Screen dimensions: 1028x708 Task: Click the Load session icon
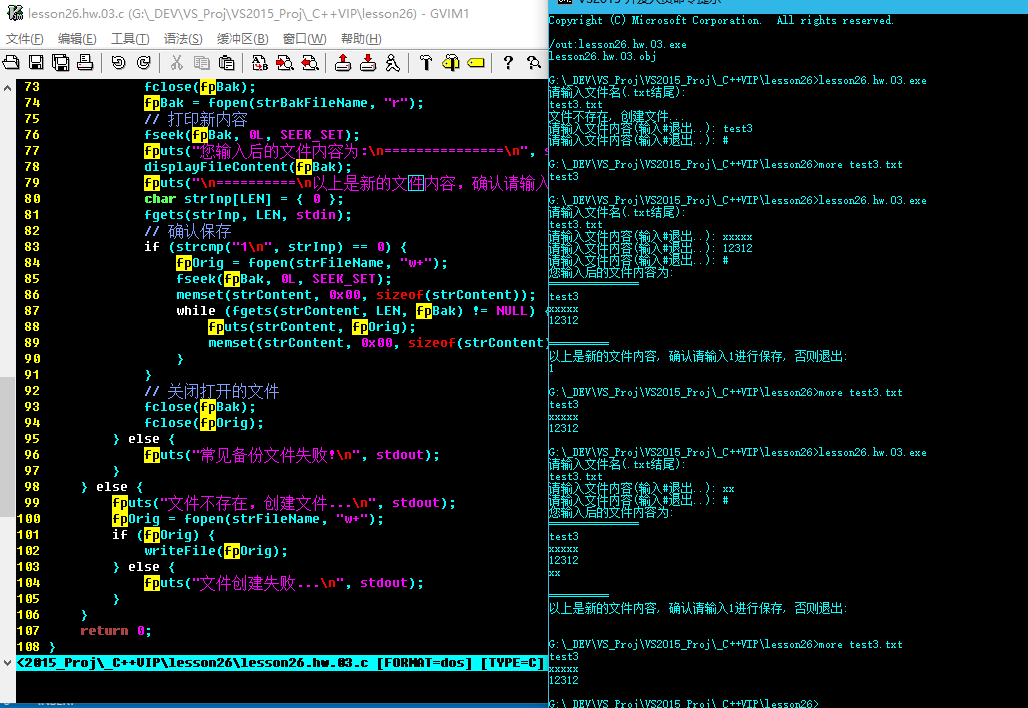343,63
